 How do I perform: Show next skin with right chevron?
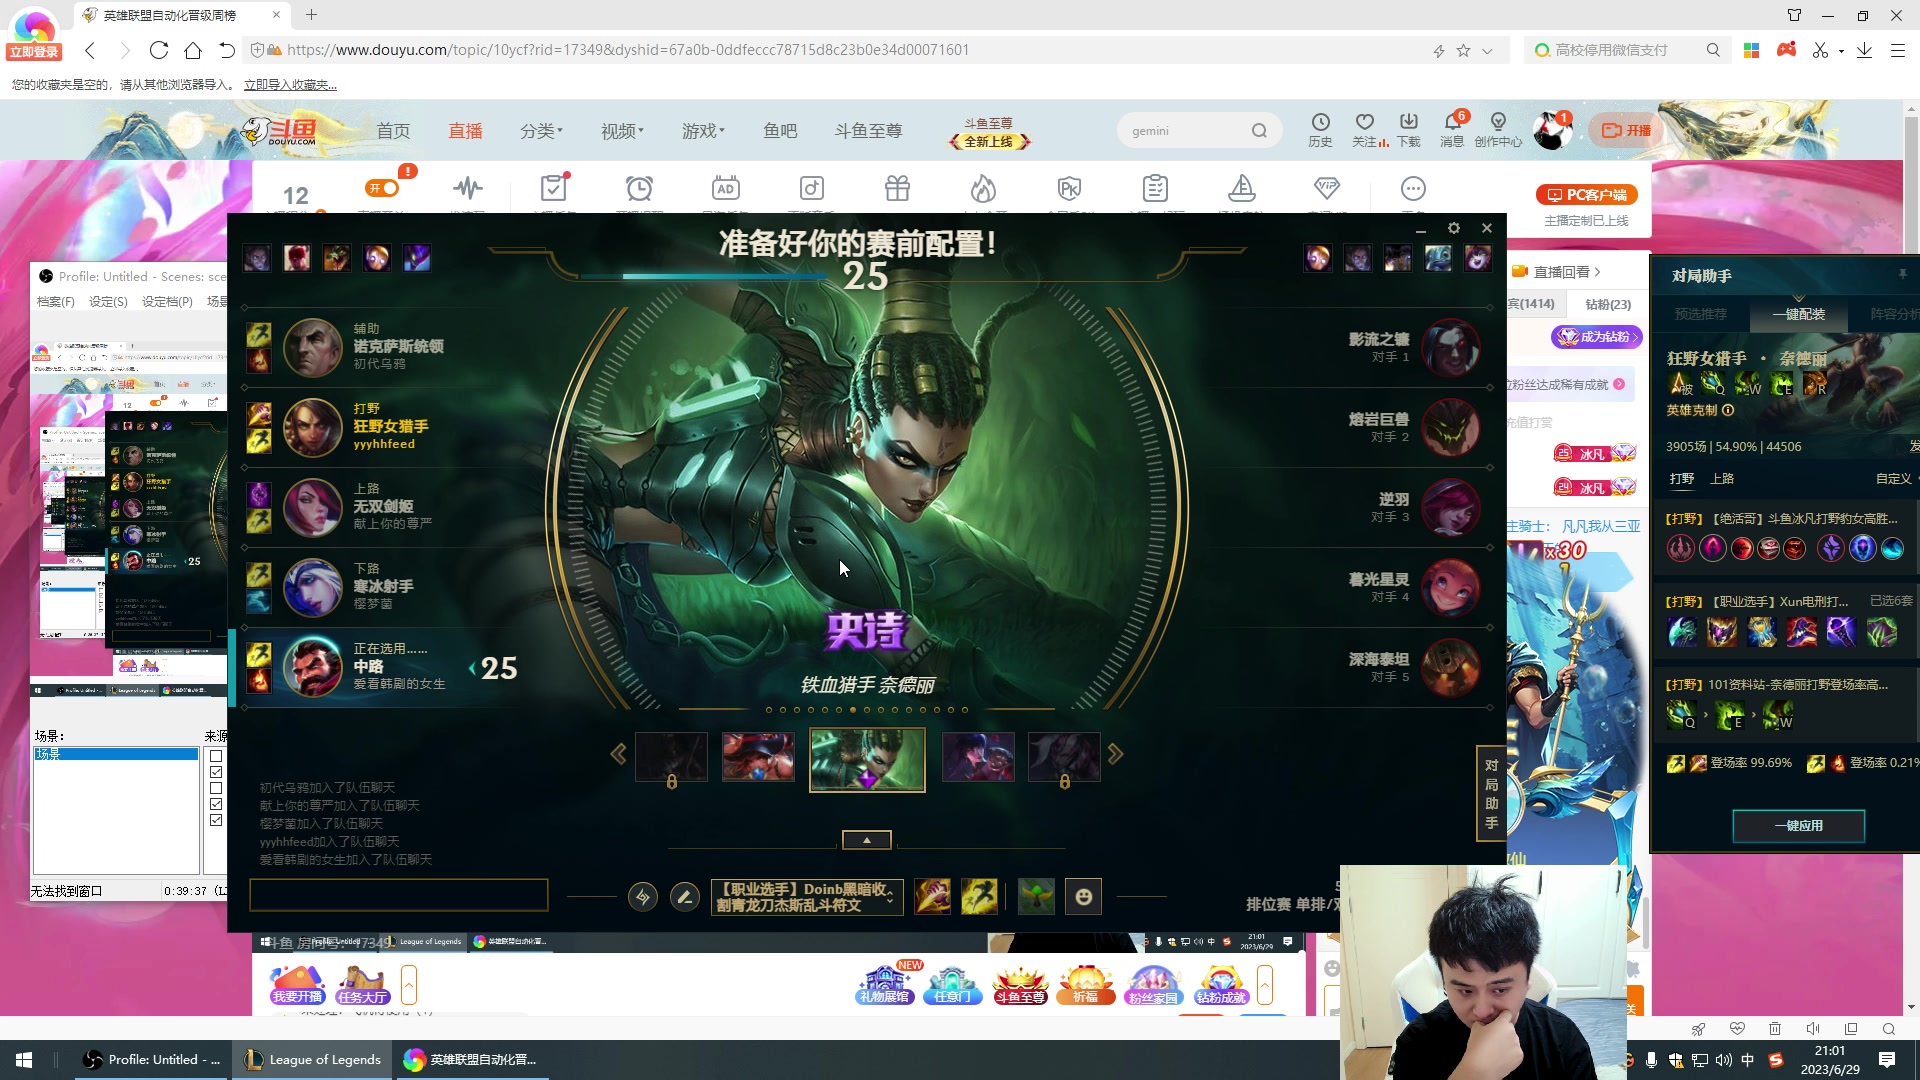point(1115,754)
